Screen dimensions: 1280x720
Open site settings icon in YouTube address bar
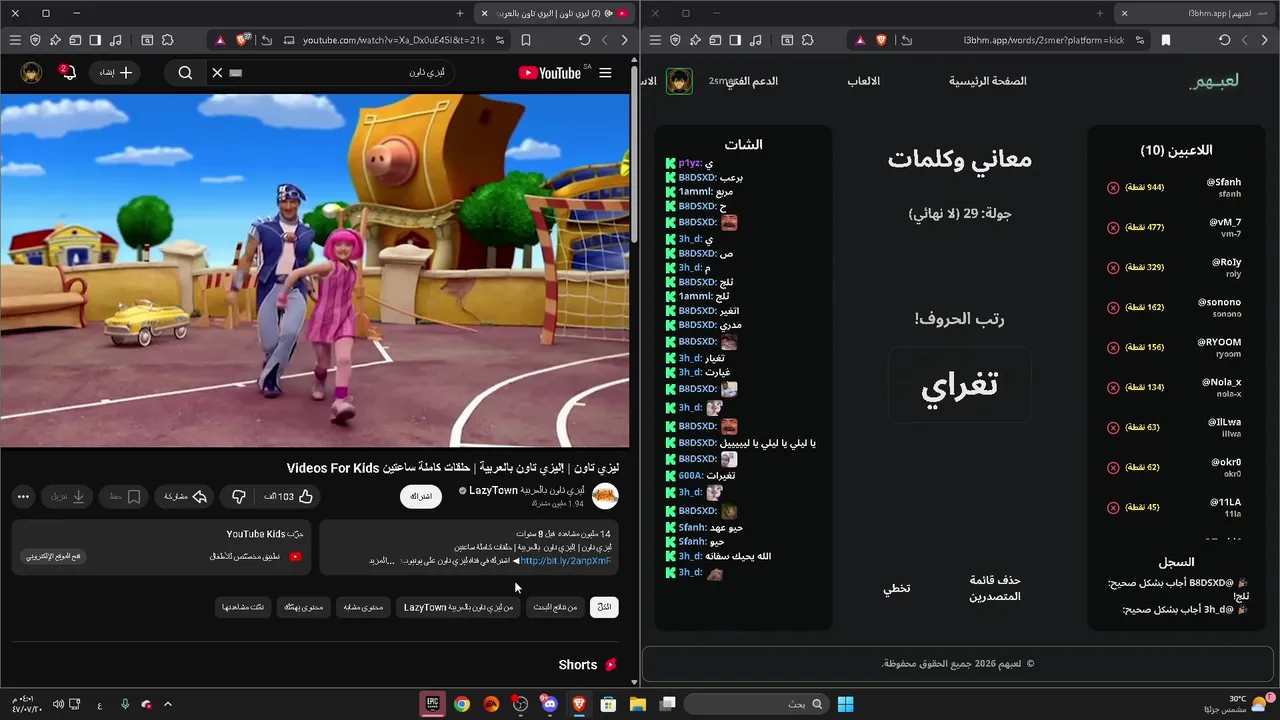(x=498, y=40)
